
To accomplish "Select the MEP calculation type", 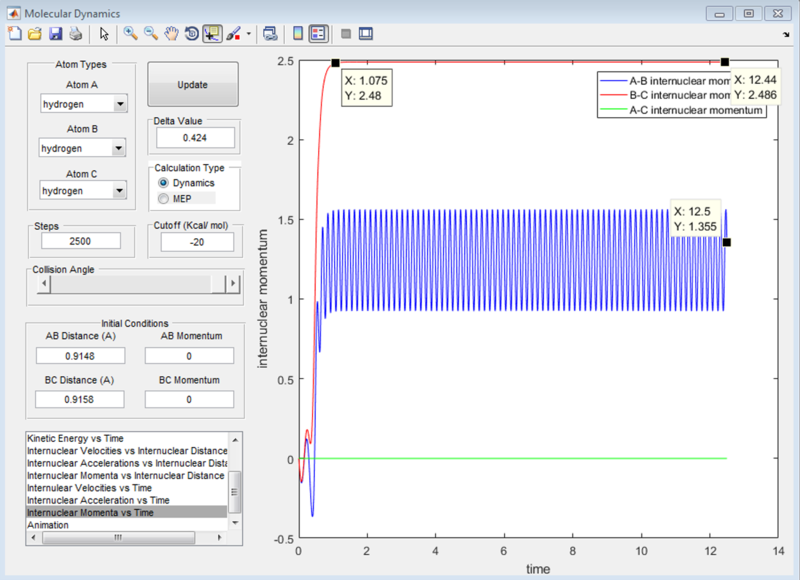I will tap(164, 198).
